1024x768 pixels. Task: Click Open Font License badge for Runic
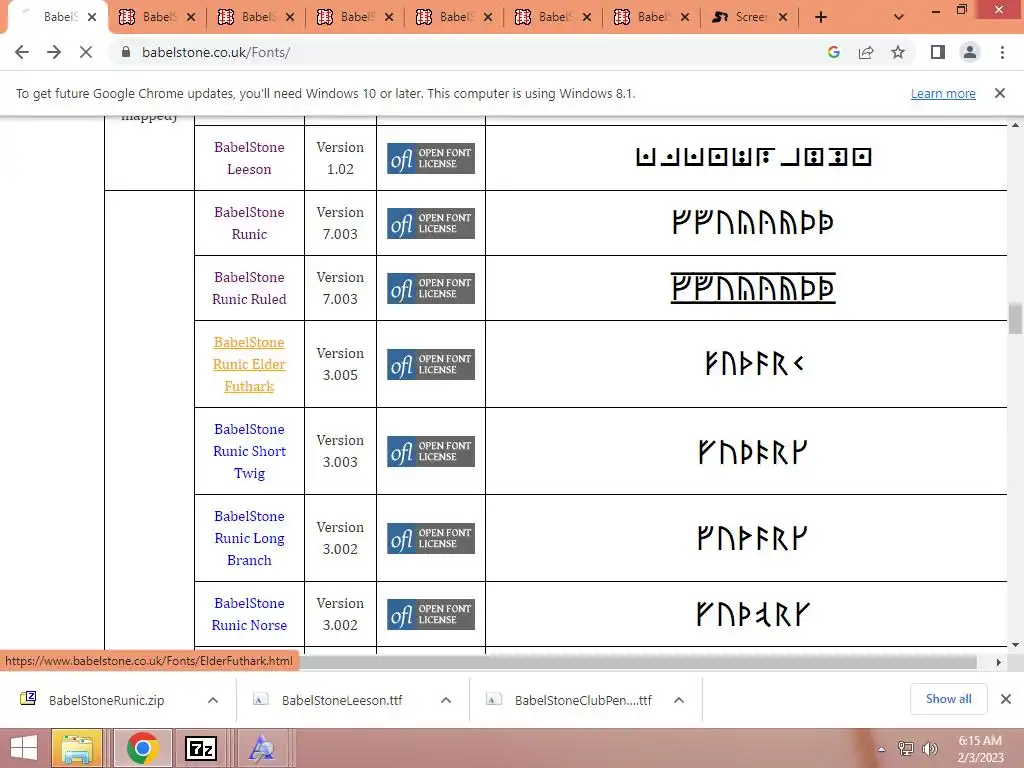click(x=430, y=223)
